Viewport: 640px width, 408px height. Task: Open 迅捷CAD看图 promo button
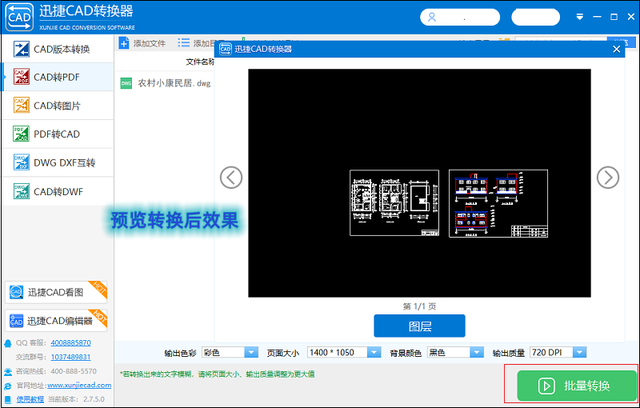pos(56,292)
